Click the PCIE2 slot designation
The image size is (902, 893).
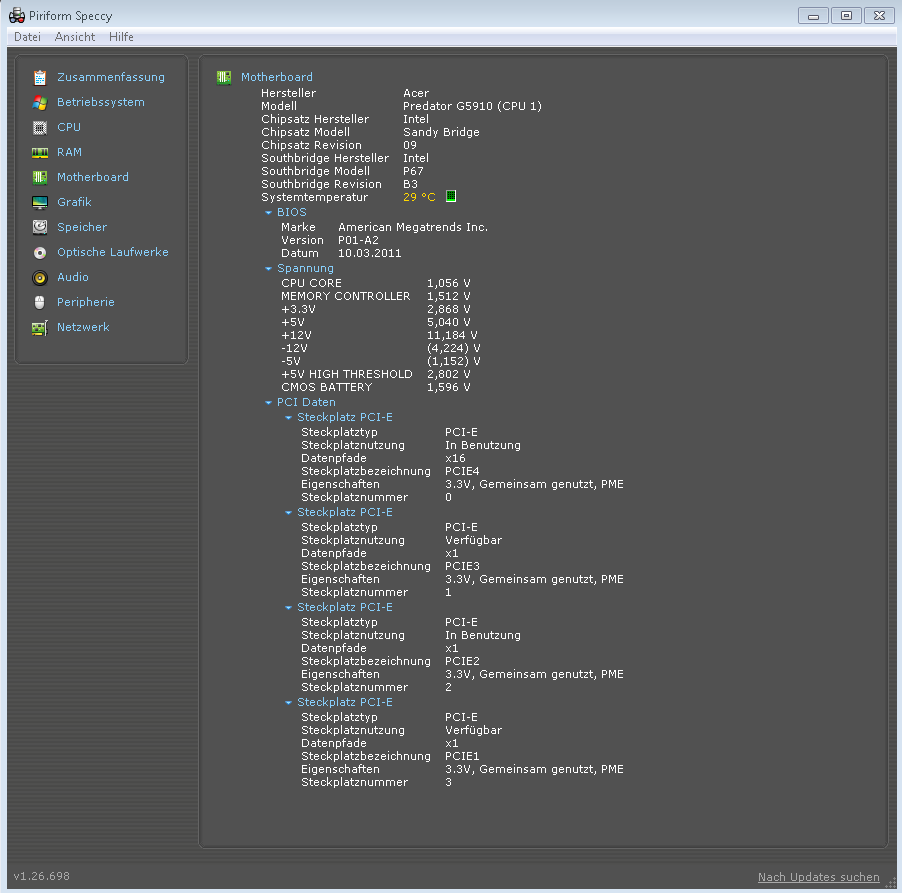coord(462,662)
